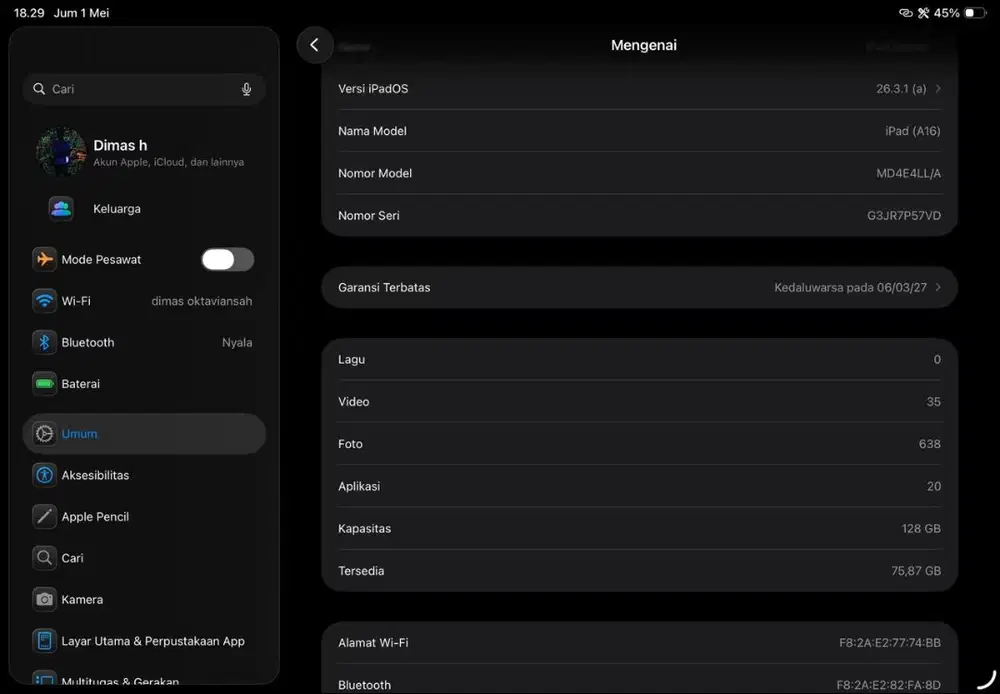This screenshot has width=1000, height=694.
Task: Tap the microphone icon in search field
Action: pyautogui.click(x=246, y=89)
